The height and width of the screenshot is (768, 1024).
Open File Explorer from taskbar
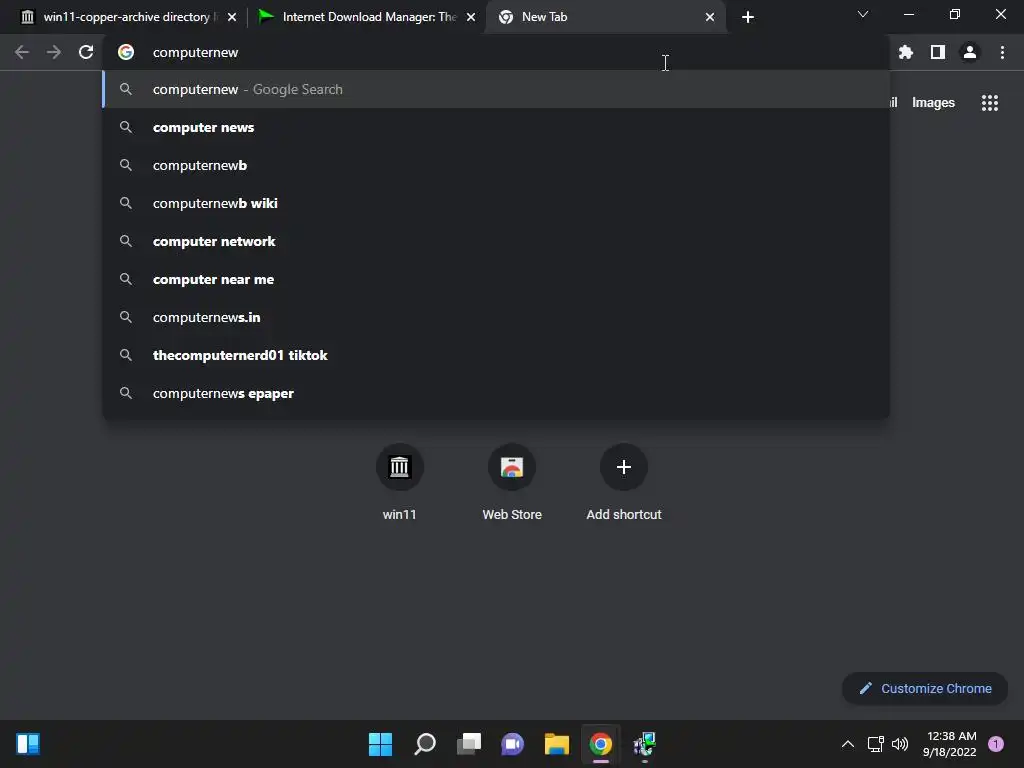(556, 744)
